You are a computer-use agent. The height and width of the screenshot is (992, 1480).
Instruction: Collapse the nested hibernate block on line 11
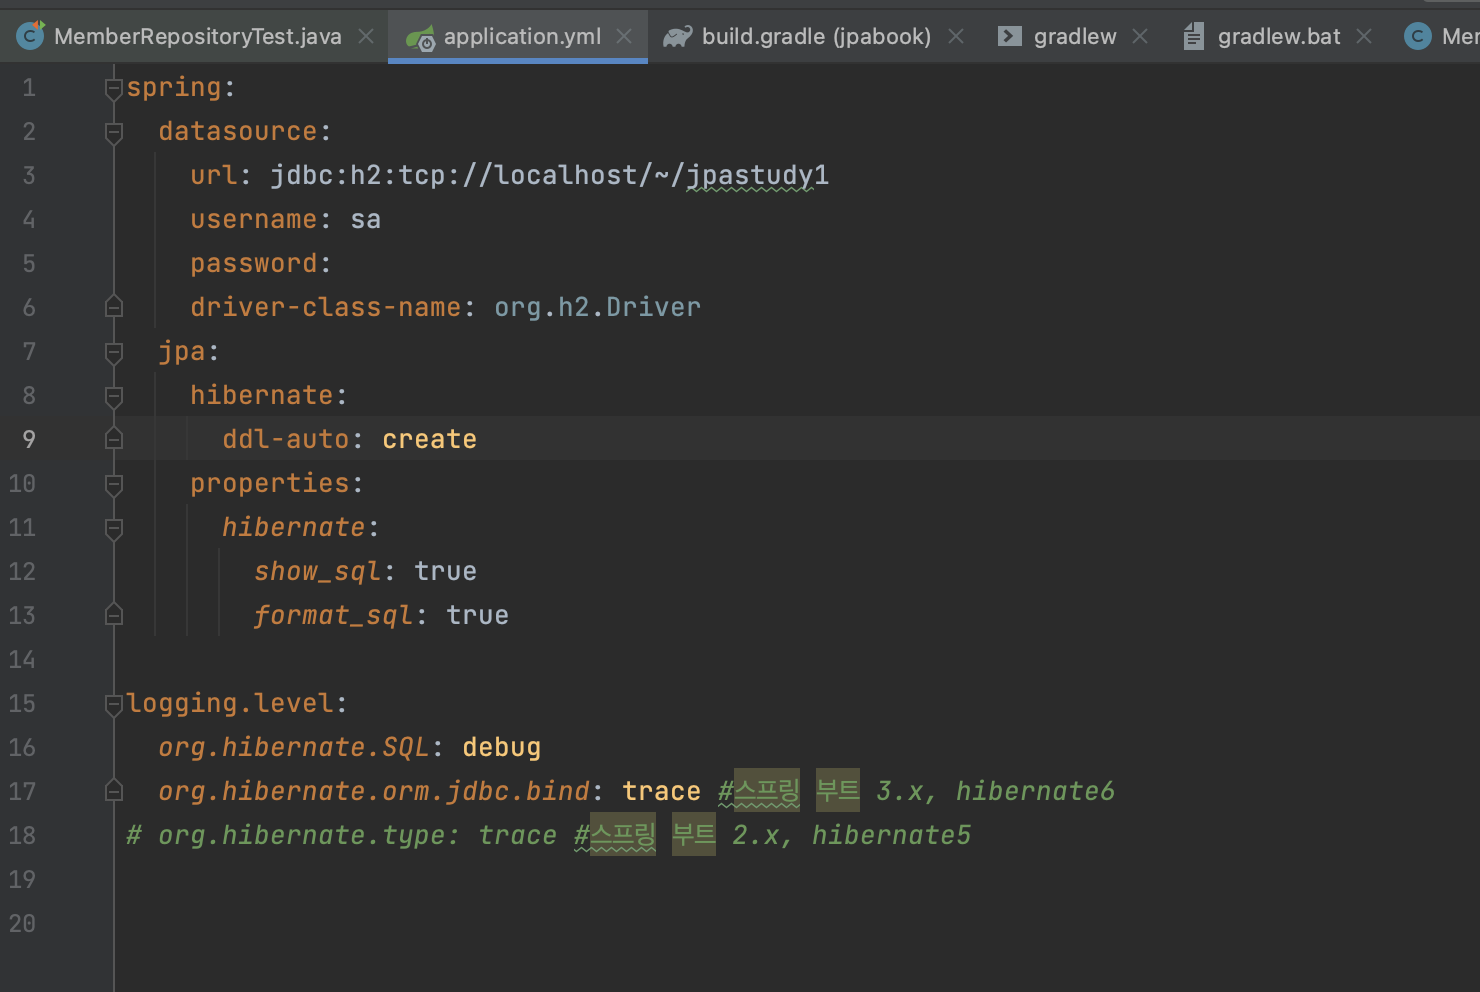click(114, 528)
